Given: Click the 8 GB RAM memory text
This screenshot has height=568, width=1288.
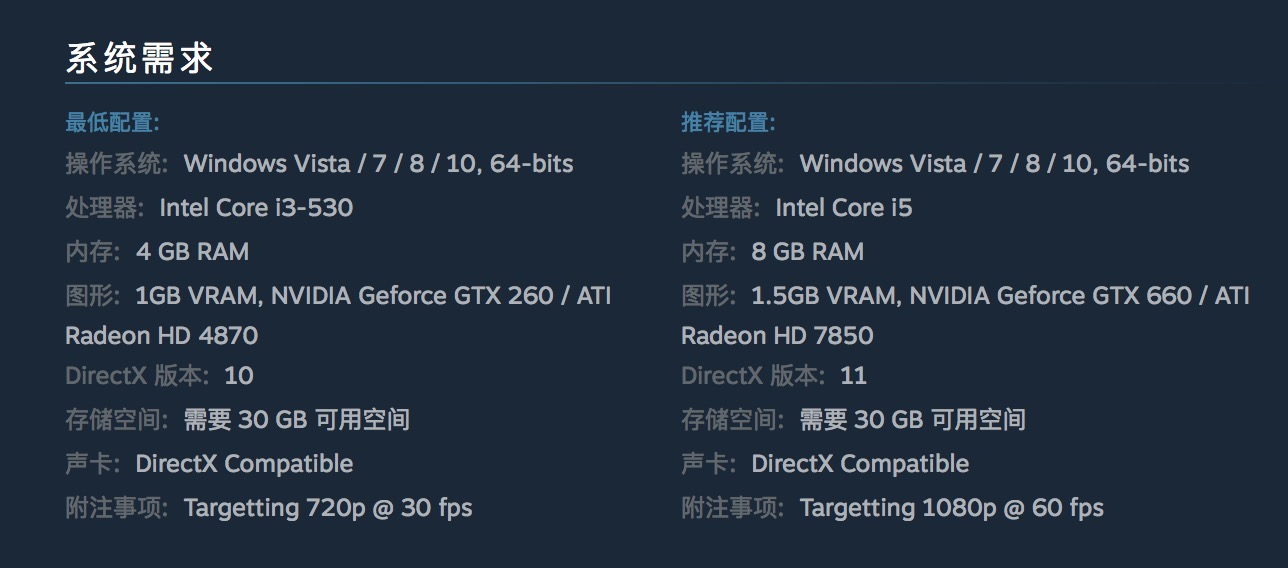Looking at the screenshot, I should (x=807, y=252).
